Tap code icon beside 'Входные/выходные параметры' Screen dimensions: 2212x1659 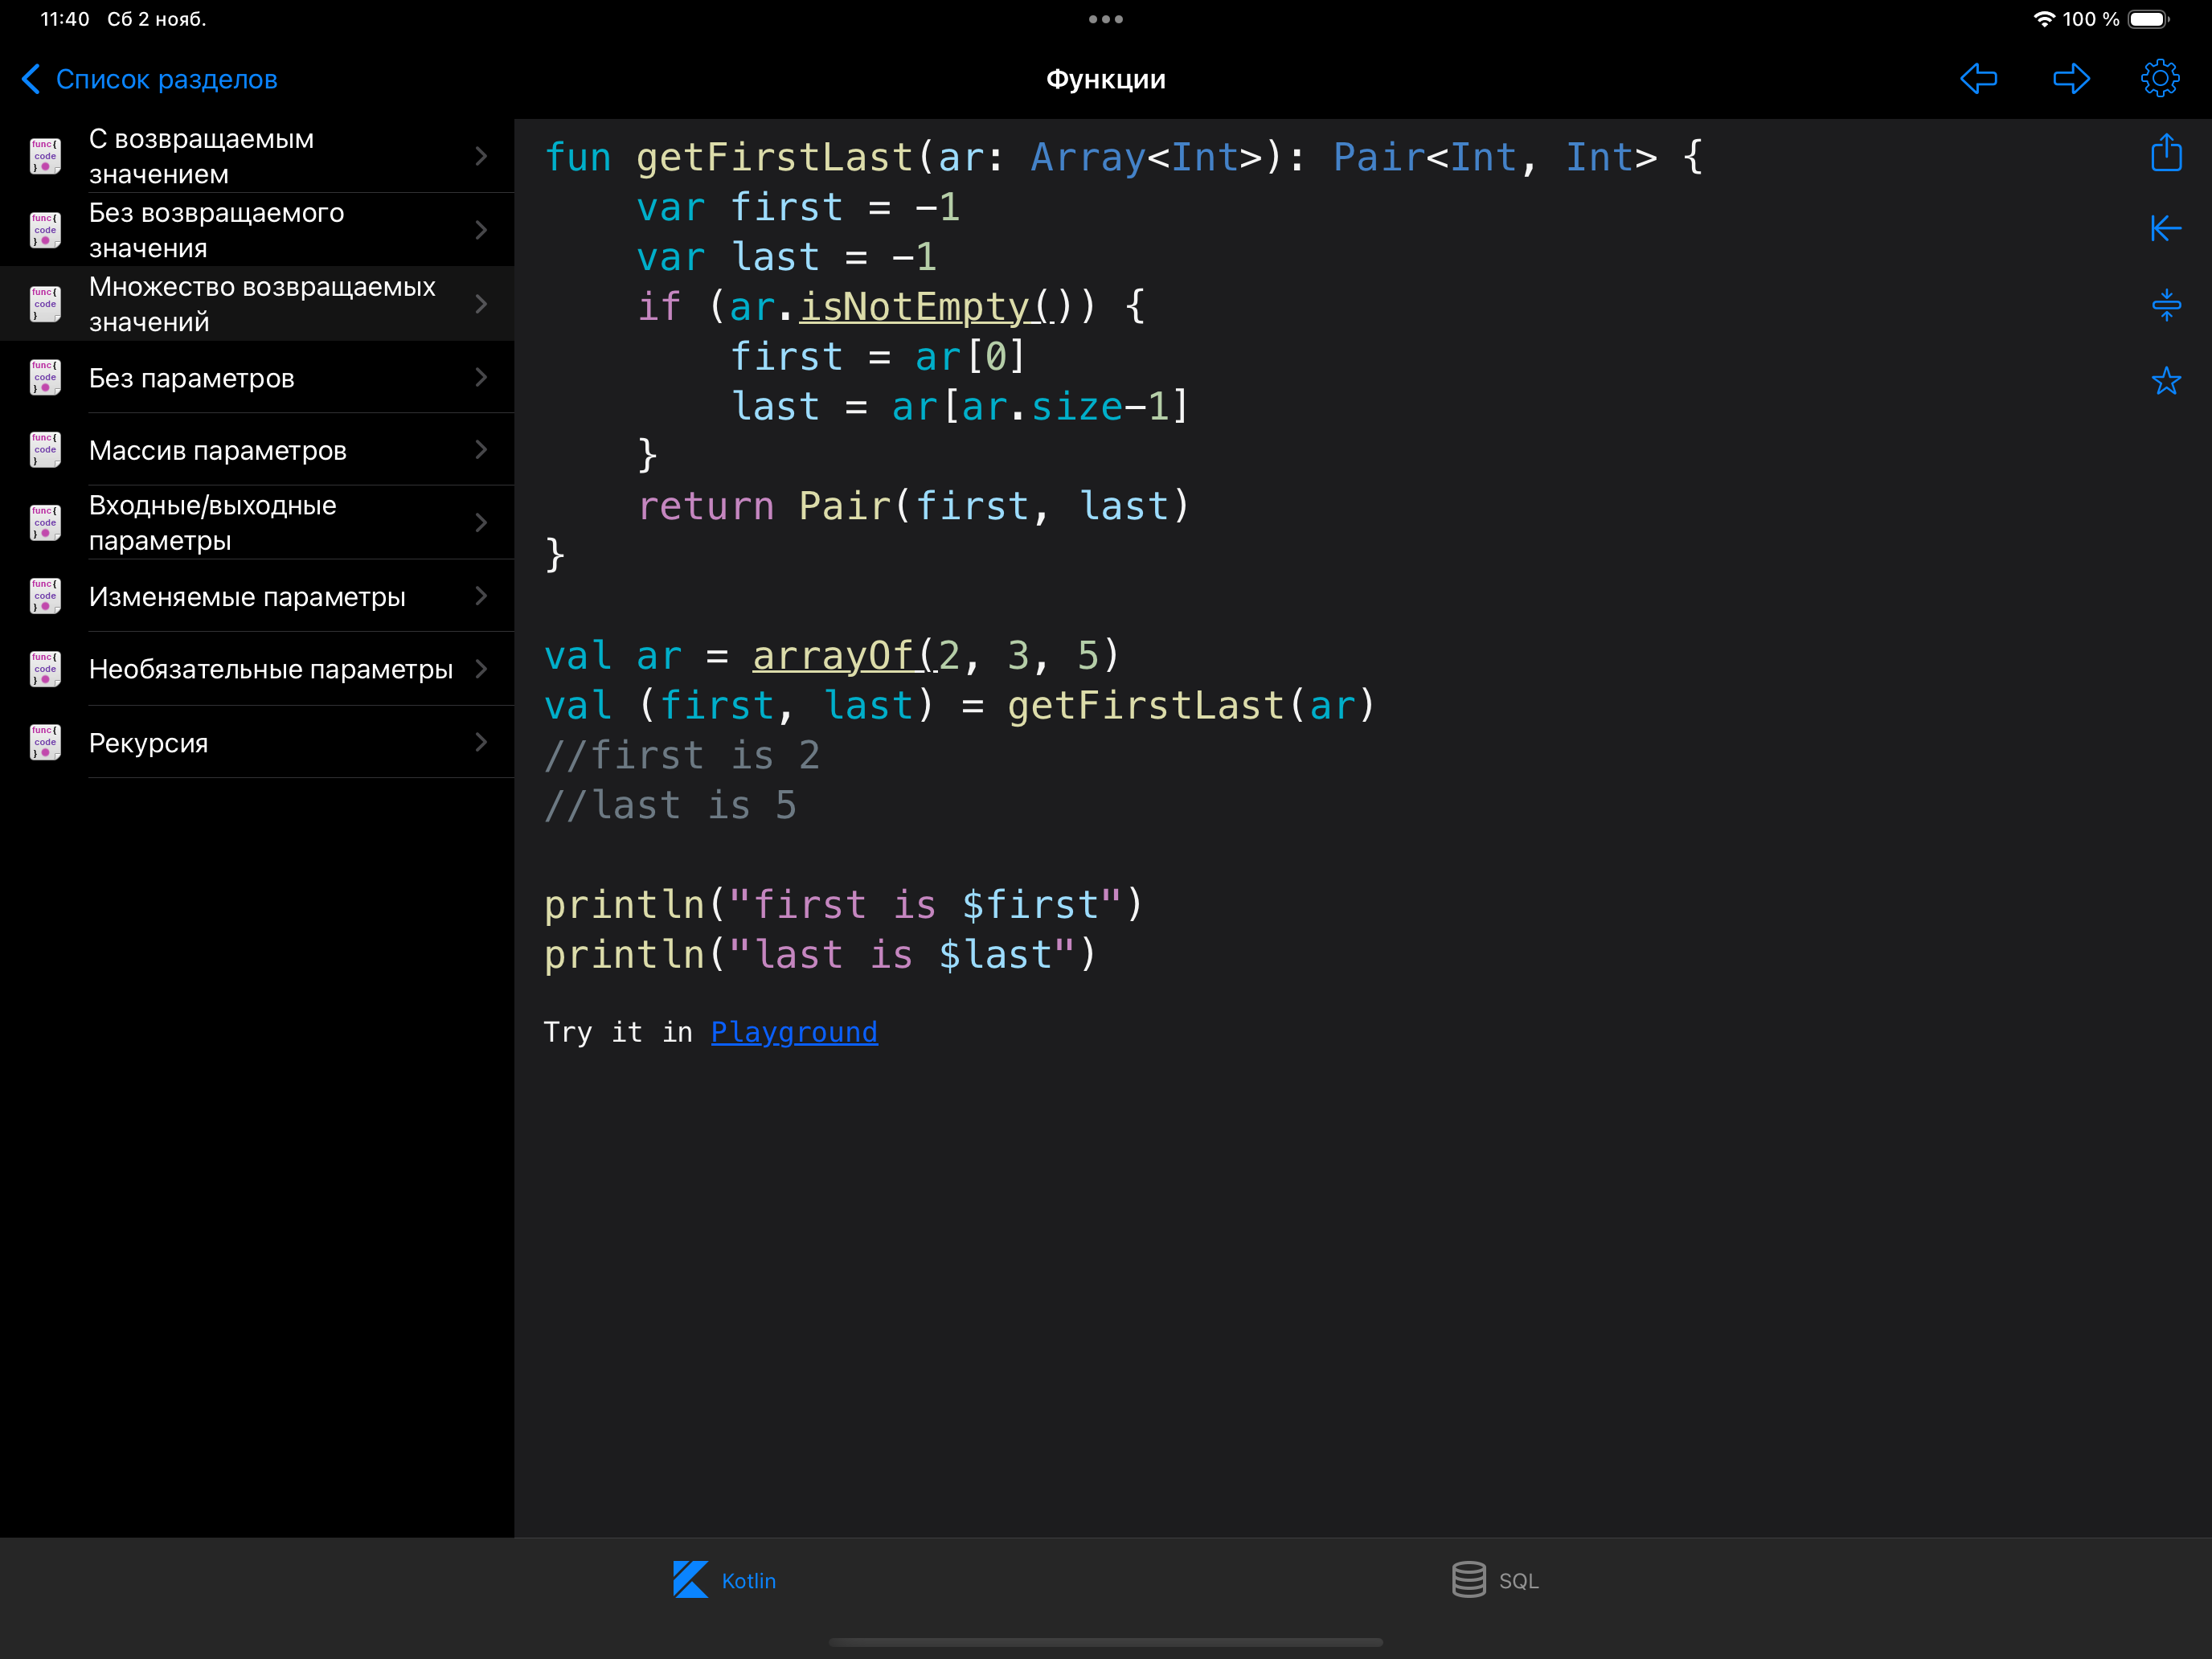coord(45,523)
